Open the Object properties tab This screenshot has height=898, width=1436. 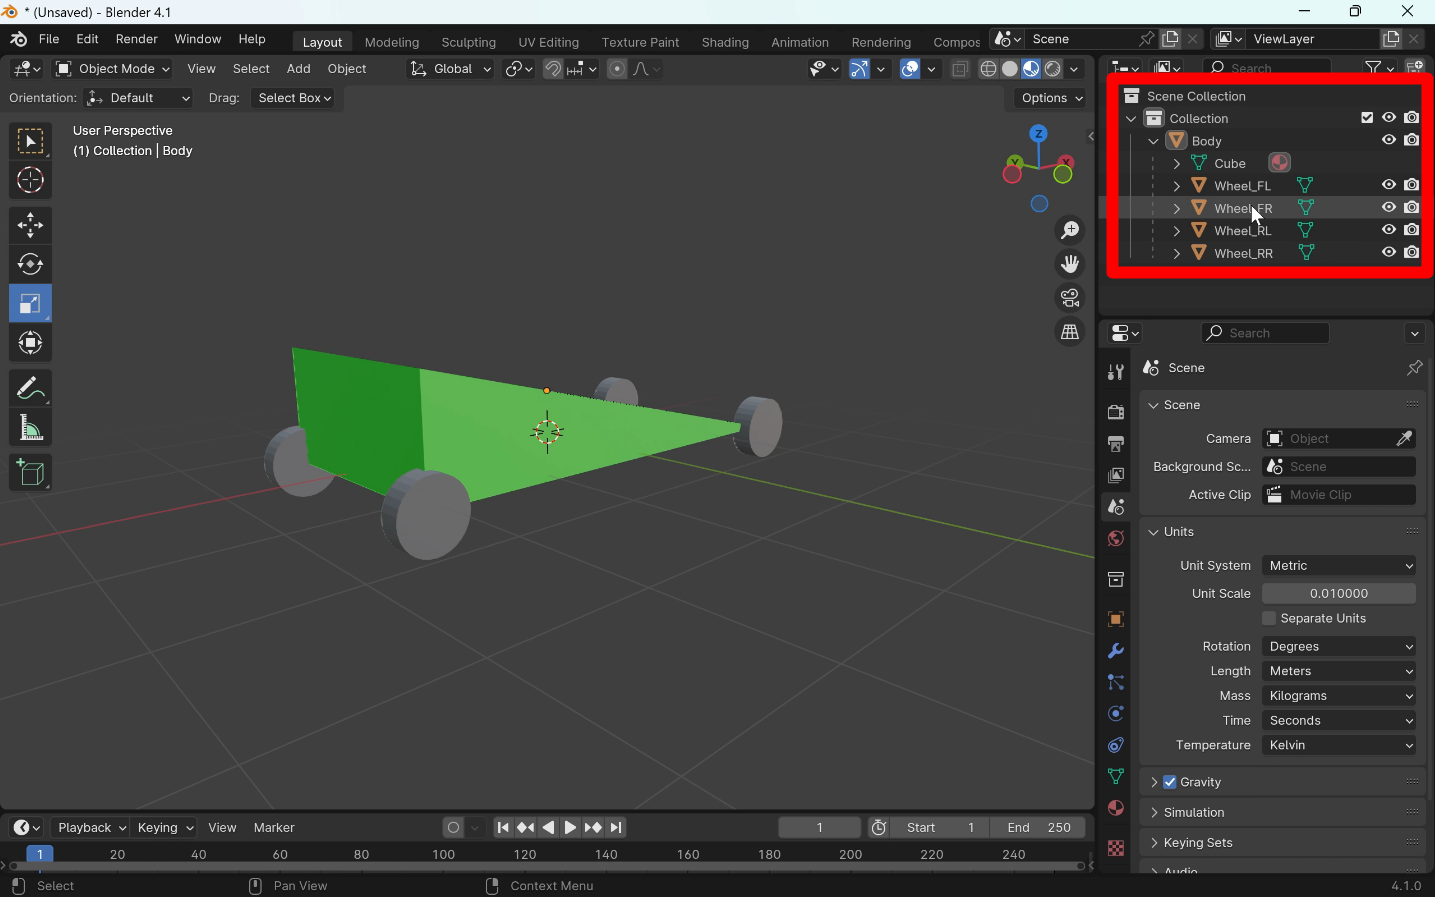click(1116, 620)
